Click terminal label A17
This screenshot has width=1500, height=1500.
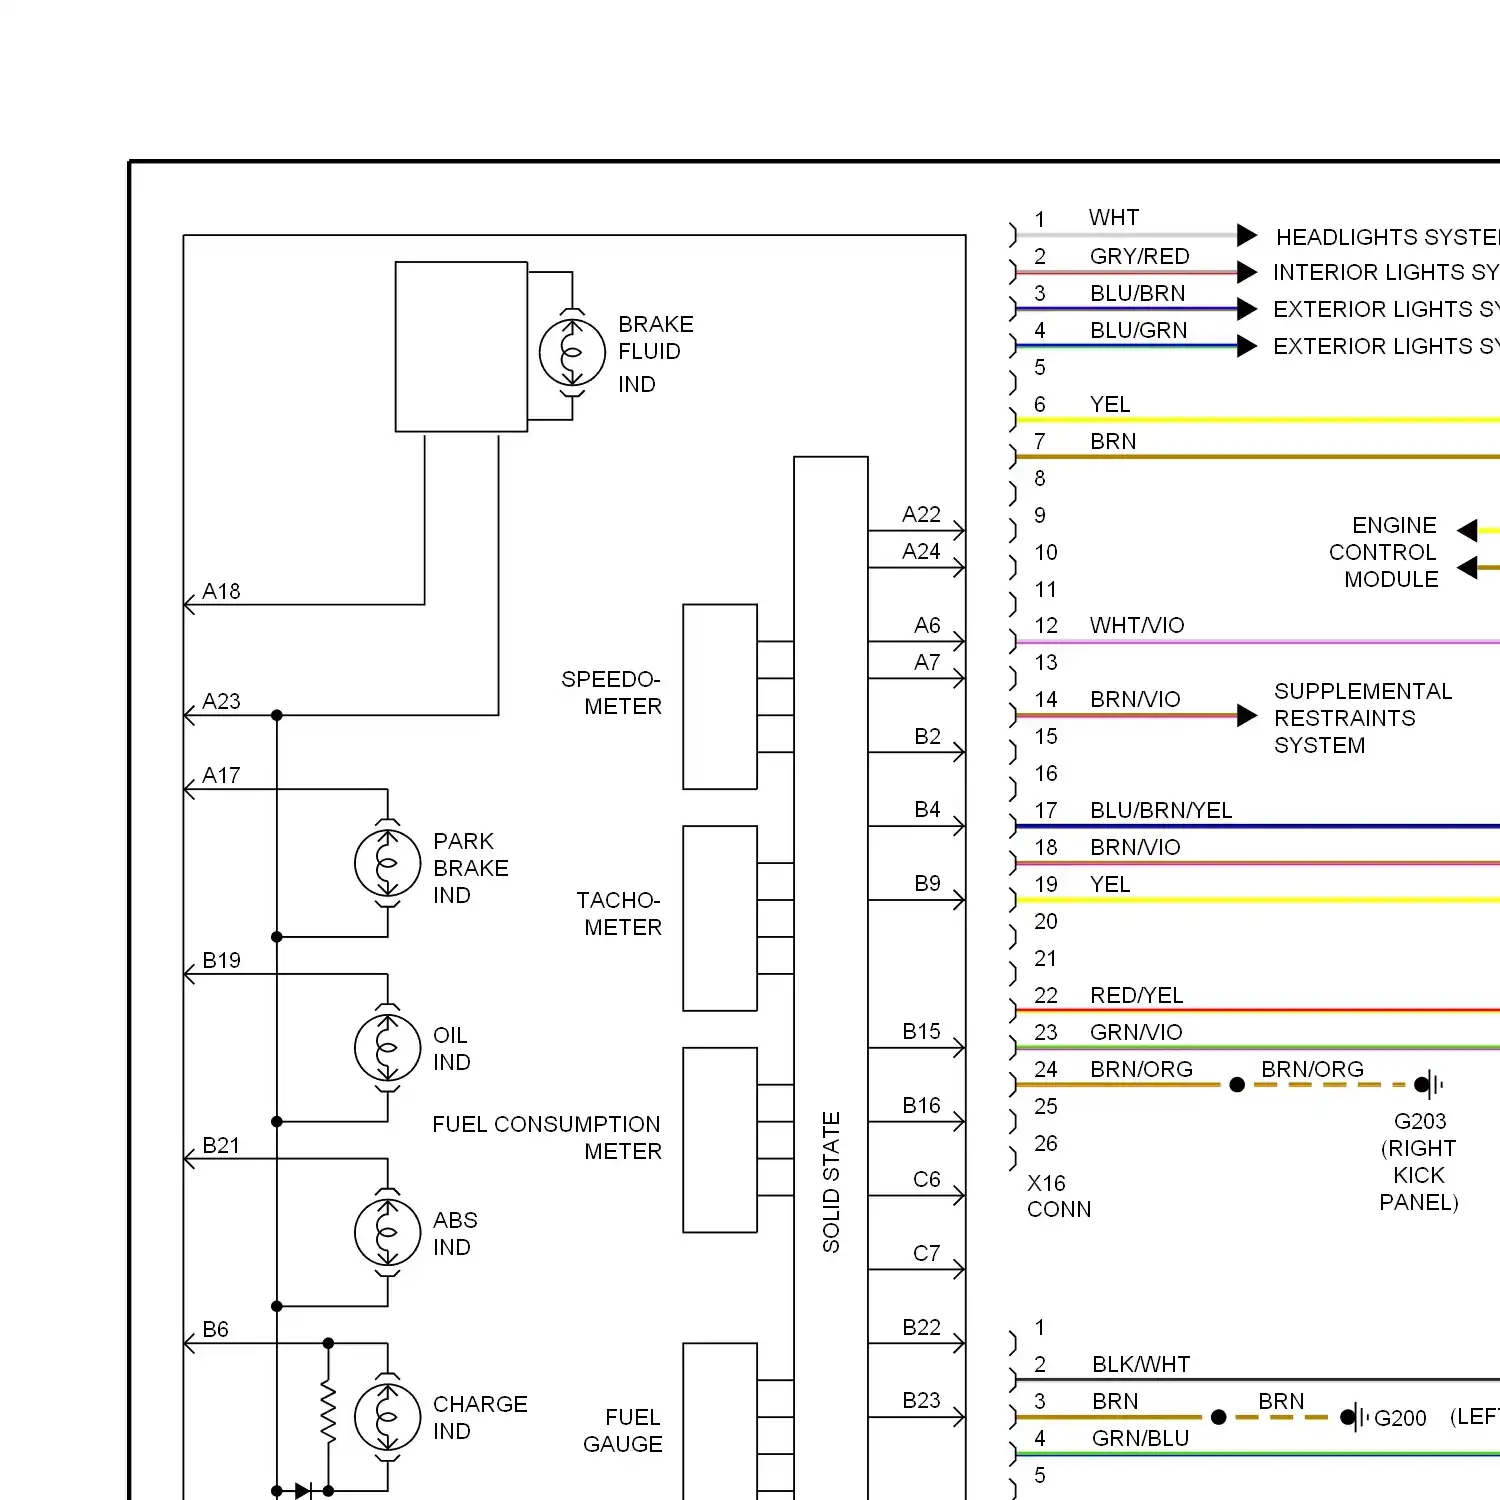[x=221, y=775]
